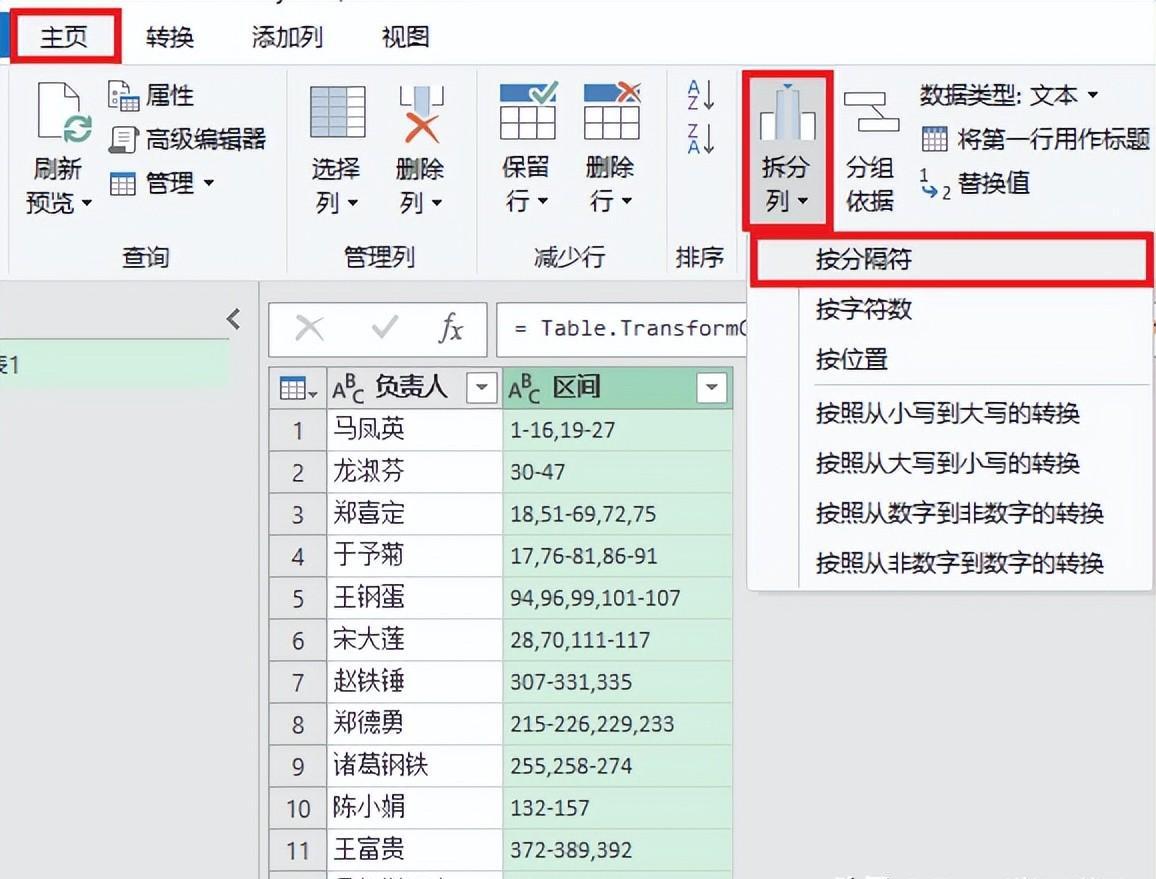This screenshot has height=879, width=1156.
Task: Open the 主页 ribbon tab
Action: click(64, 36)
